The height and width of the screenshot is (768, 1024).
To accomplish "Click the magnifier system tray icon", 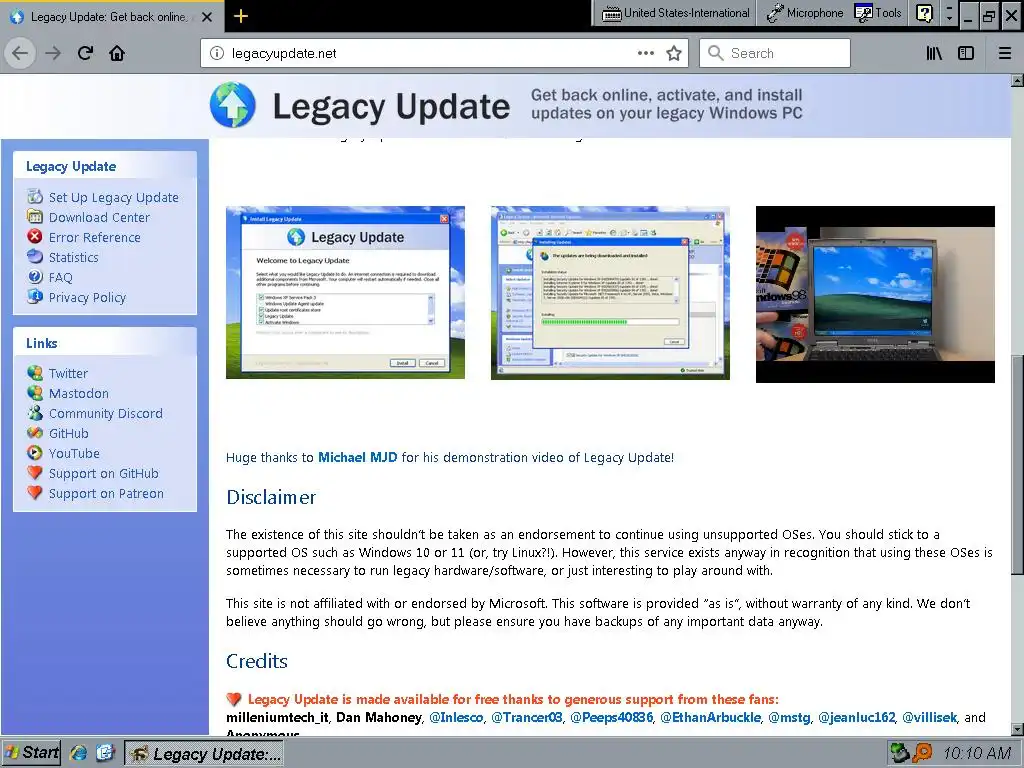I will pyautogui.click(x=923, y=754).
